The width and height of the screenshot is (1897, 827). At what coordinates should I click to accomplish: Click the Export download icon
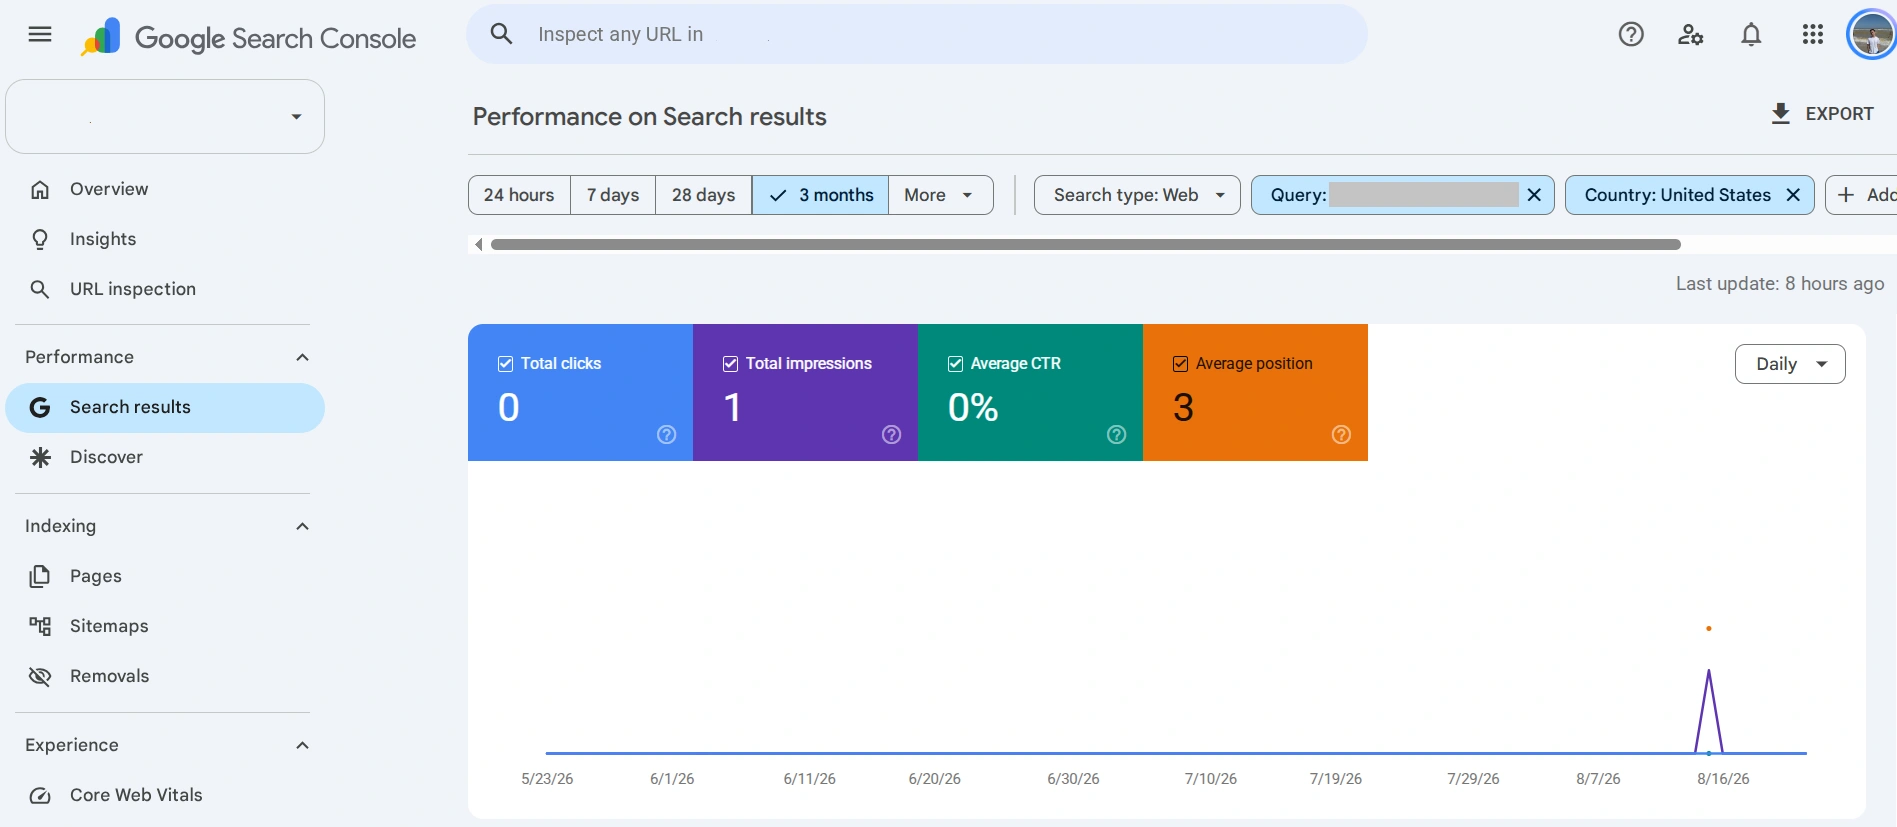click(x=1780, y=113)
